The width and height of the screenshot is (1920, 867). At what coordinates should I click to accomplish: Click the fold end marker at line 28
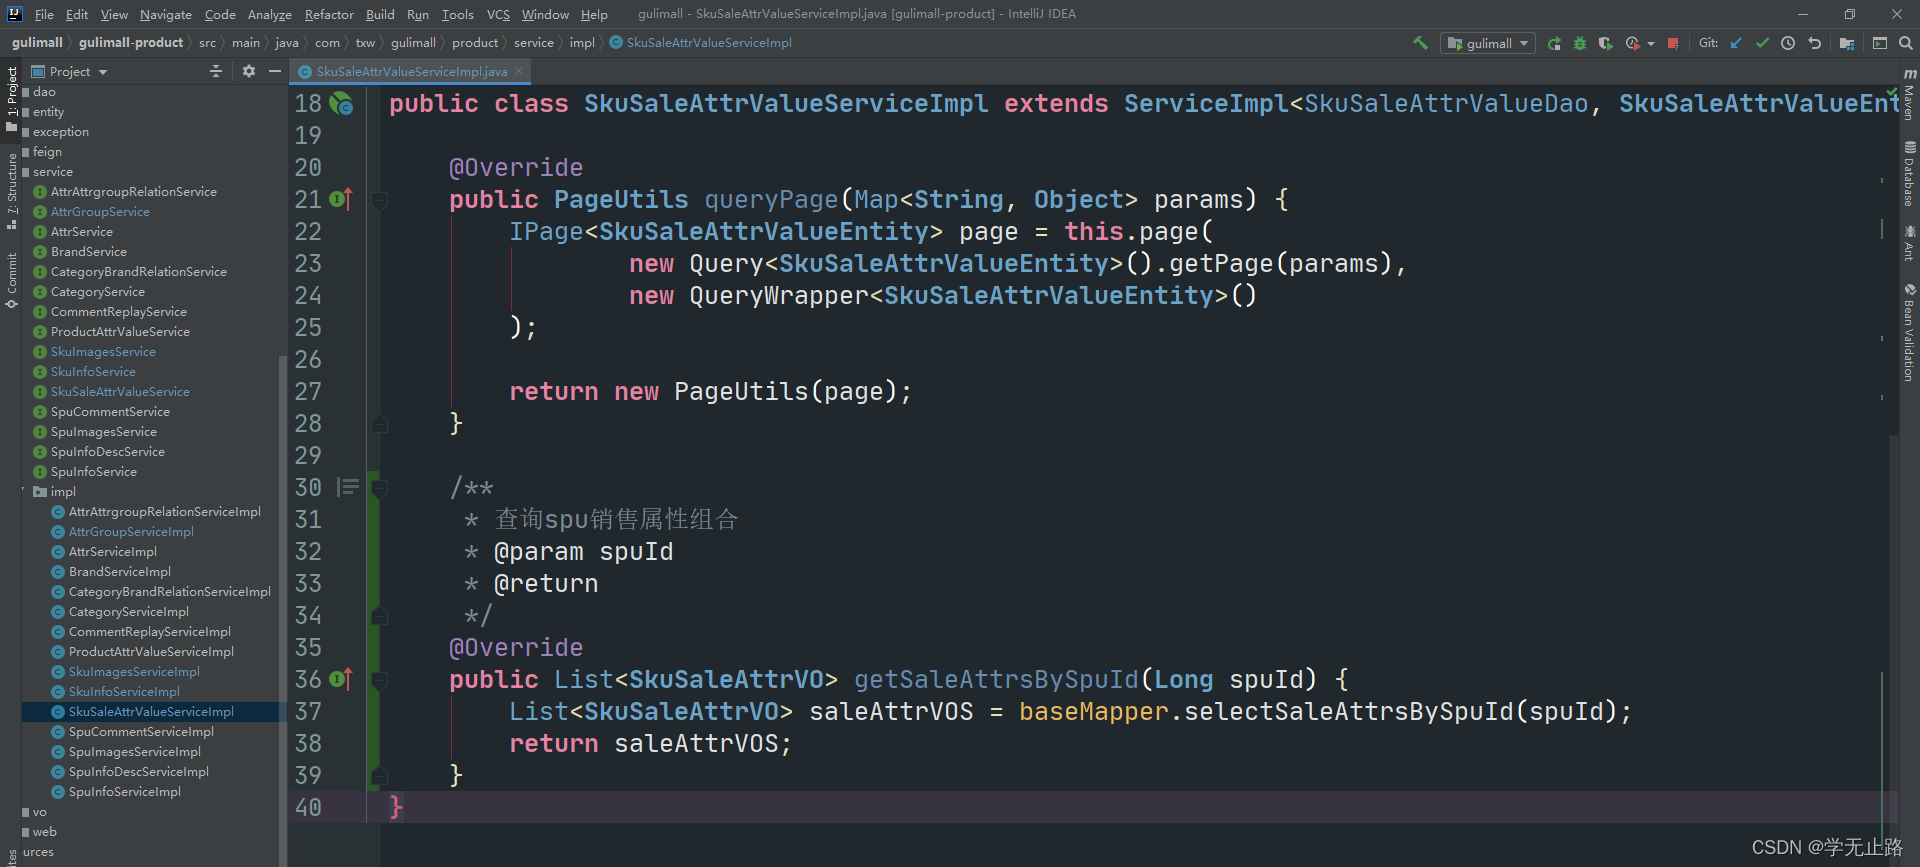click(x=379, y=424)
